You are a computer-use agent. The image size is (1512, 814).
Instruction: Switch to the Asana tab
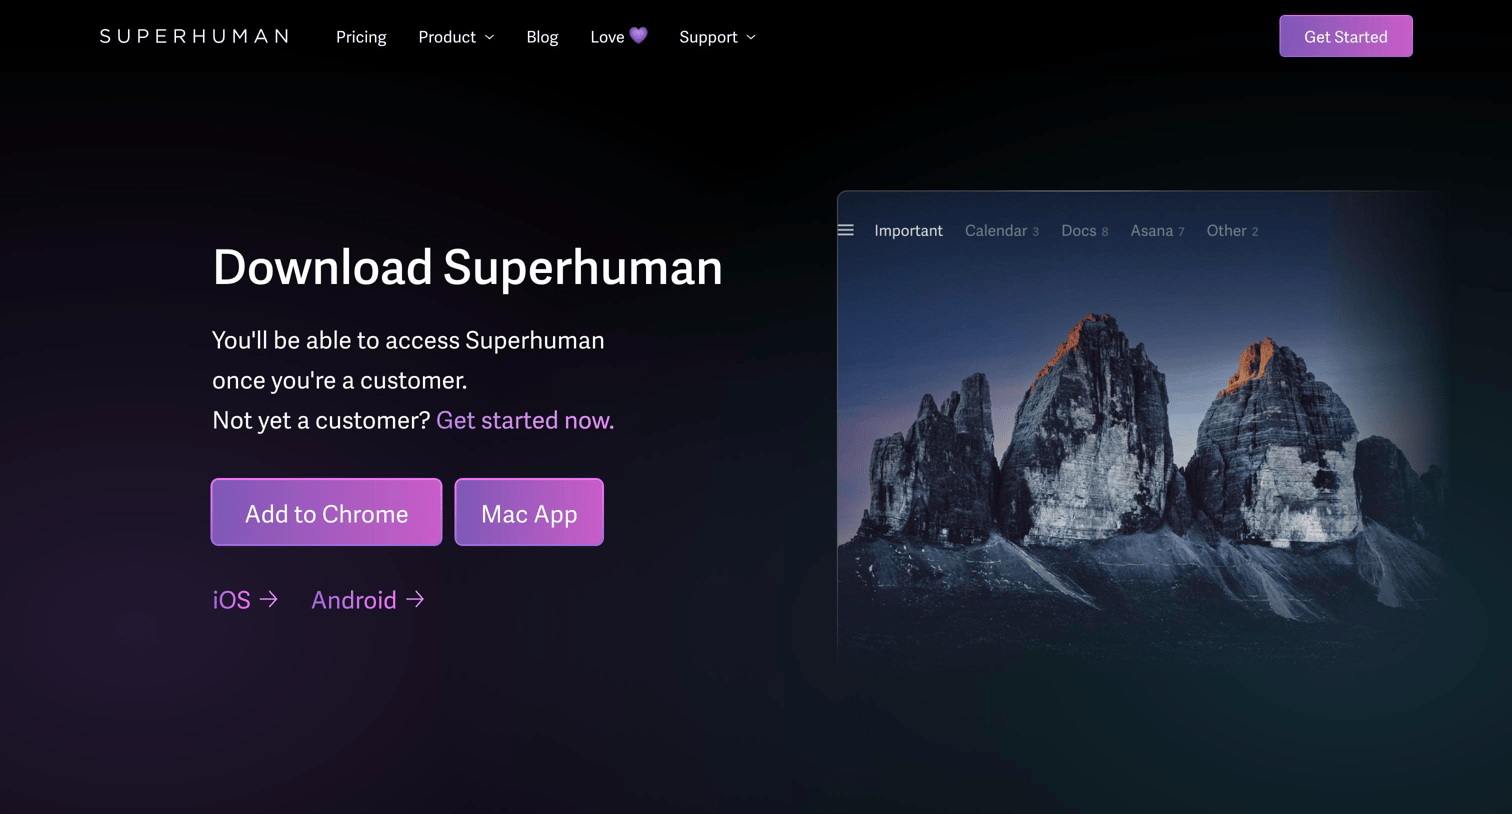1157,231
